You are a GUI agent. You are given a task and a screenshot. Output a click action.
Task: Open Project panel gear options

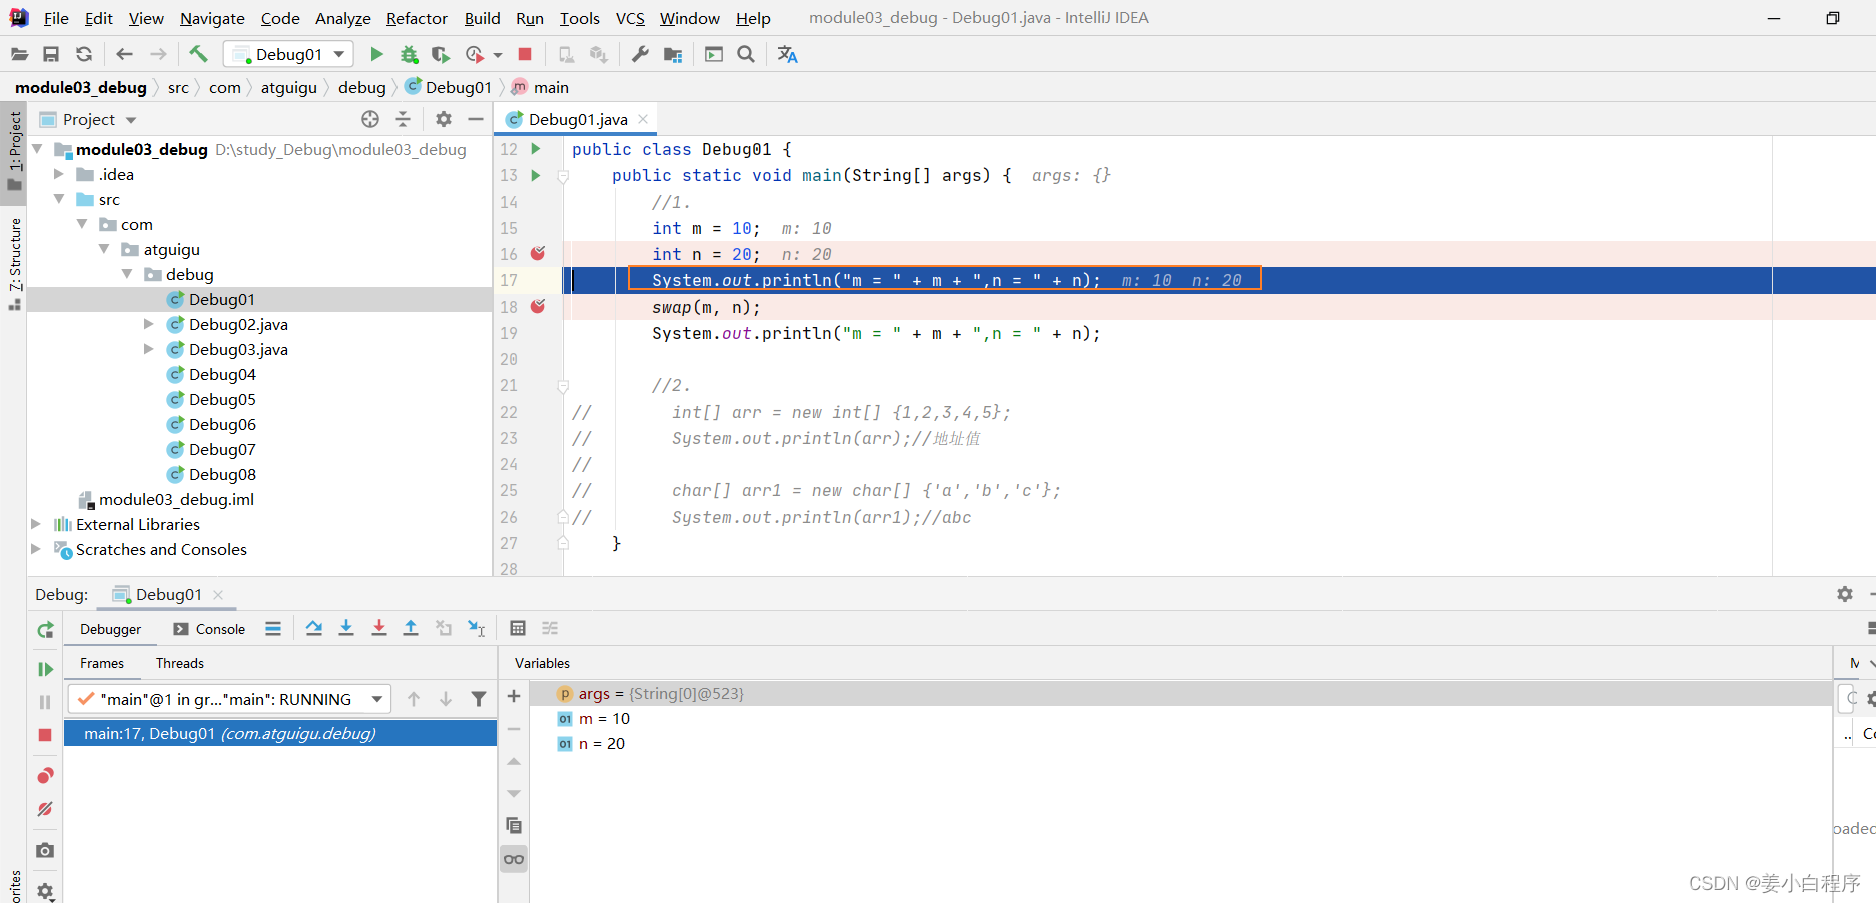tap(444, 119)
